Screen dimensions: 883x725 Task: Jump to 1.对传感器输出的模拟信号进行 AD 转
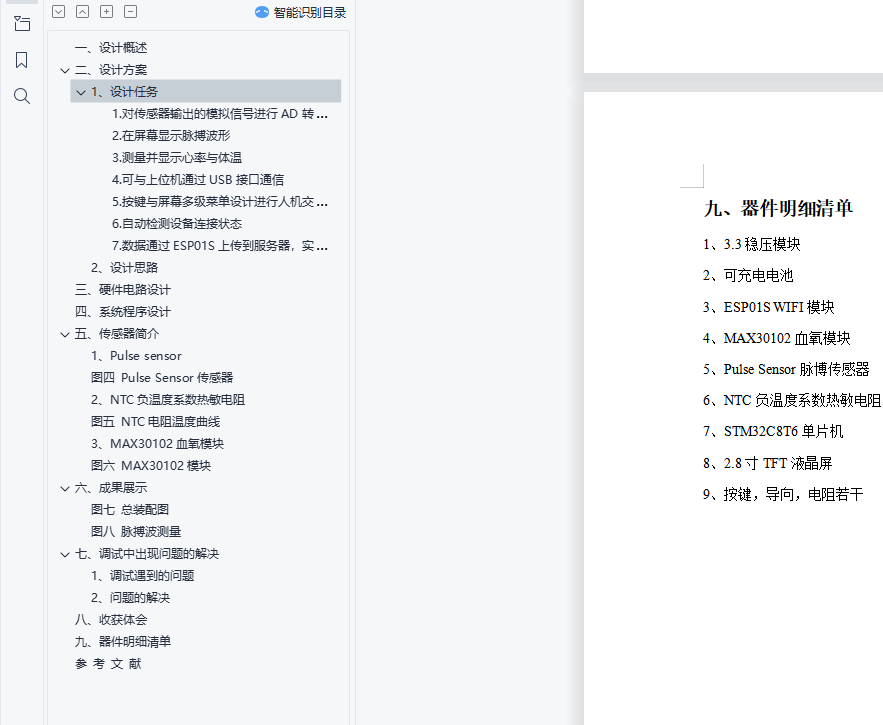[220, 114]
